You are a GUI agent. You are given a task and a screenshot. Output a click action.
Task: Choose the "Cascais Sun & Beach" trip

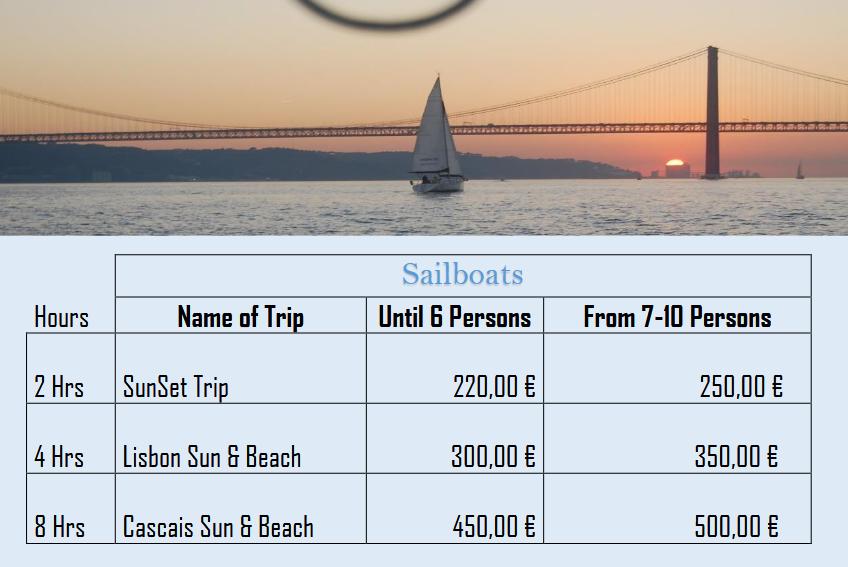(x=218, y=527)
